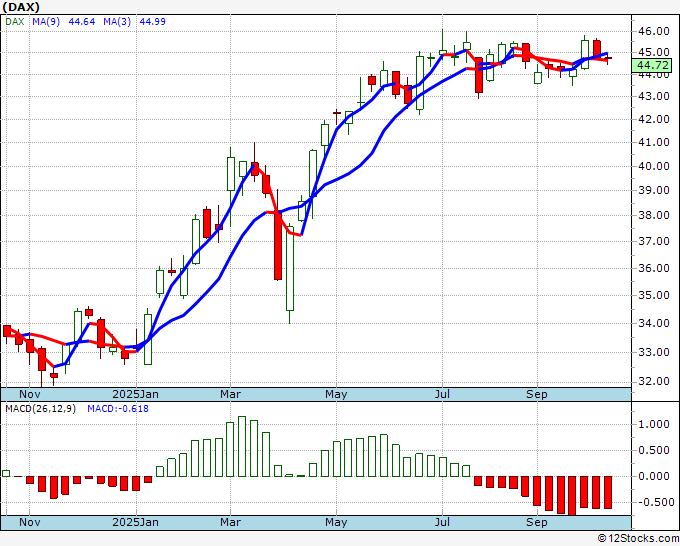The height and width of the screenshot is (546, 680).
Task: Click the 46.00 price axis label
Action: tap(654, 31)
